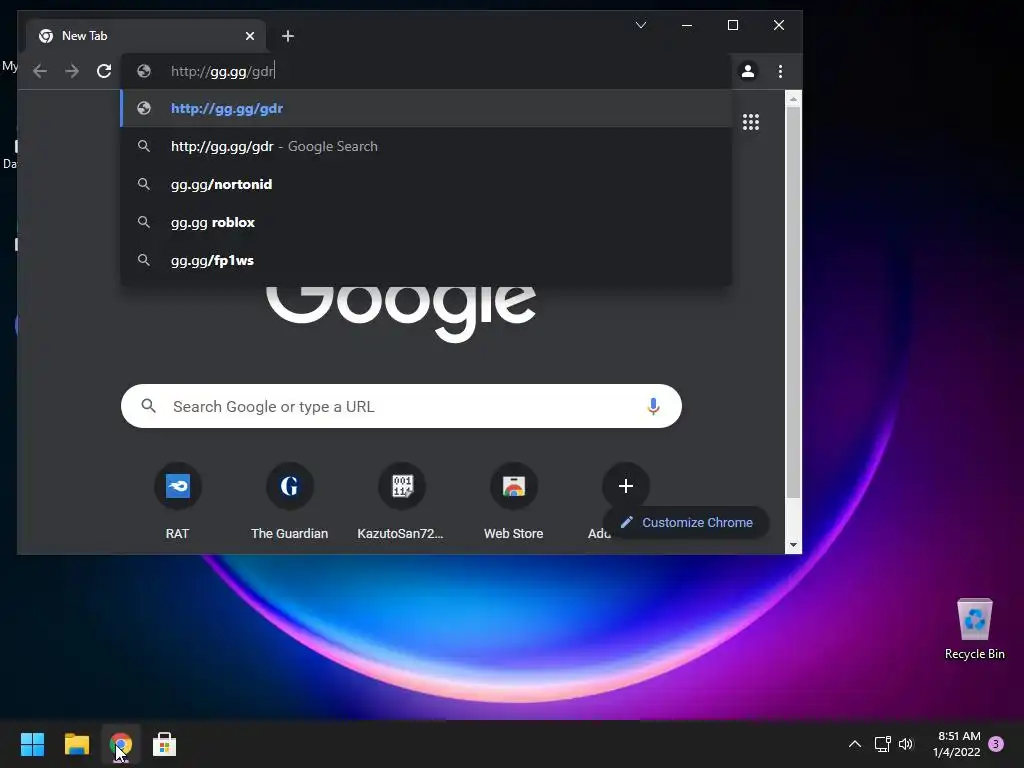Select the Recycle Bin desktop icon
The width and height of the screenshot is (1024, 768).
click(974, 630)
